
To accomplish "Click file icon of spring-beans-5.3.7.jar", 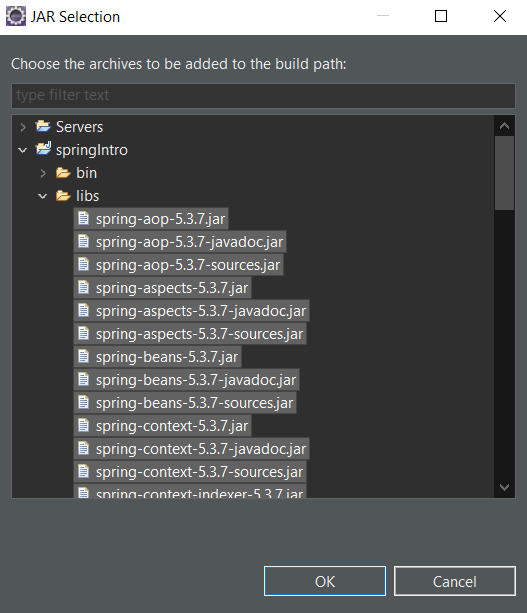I will [83, 356].
